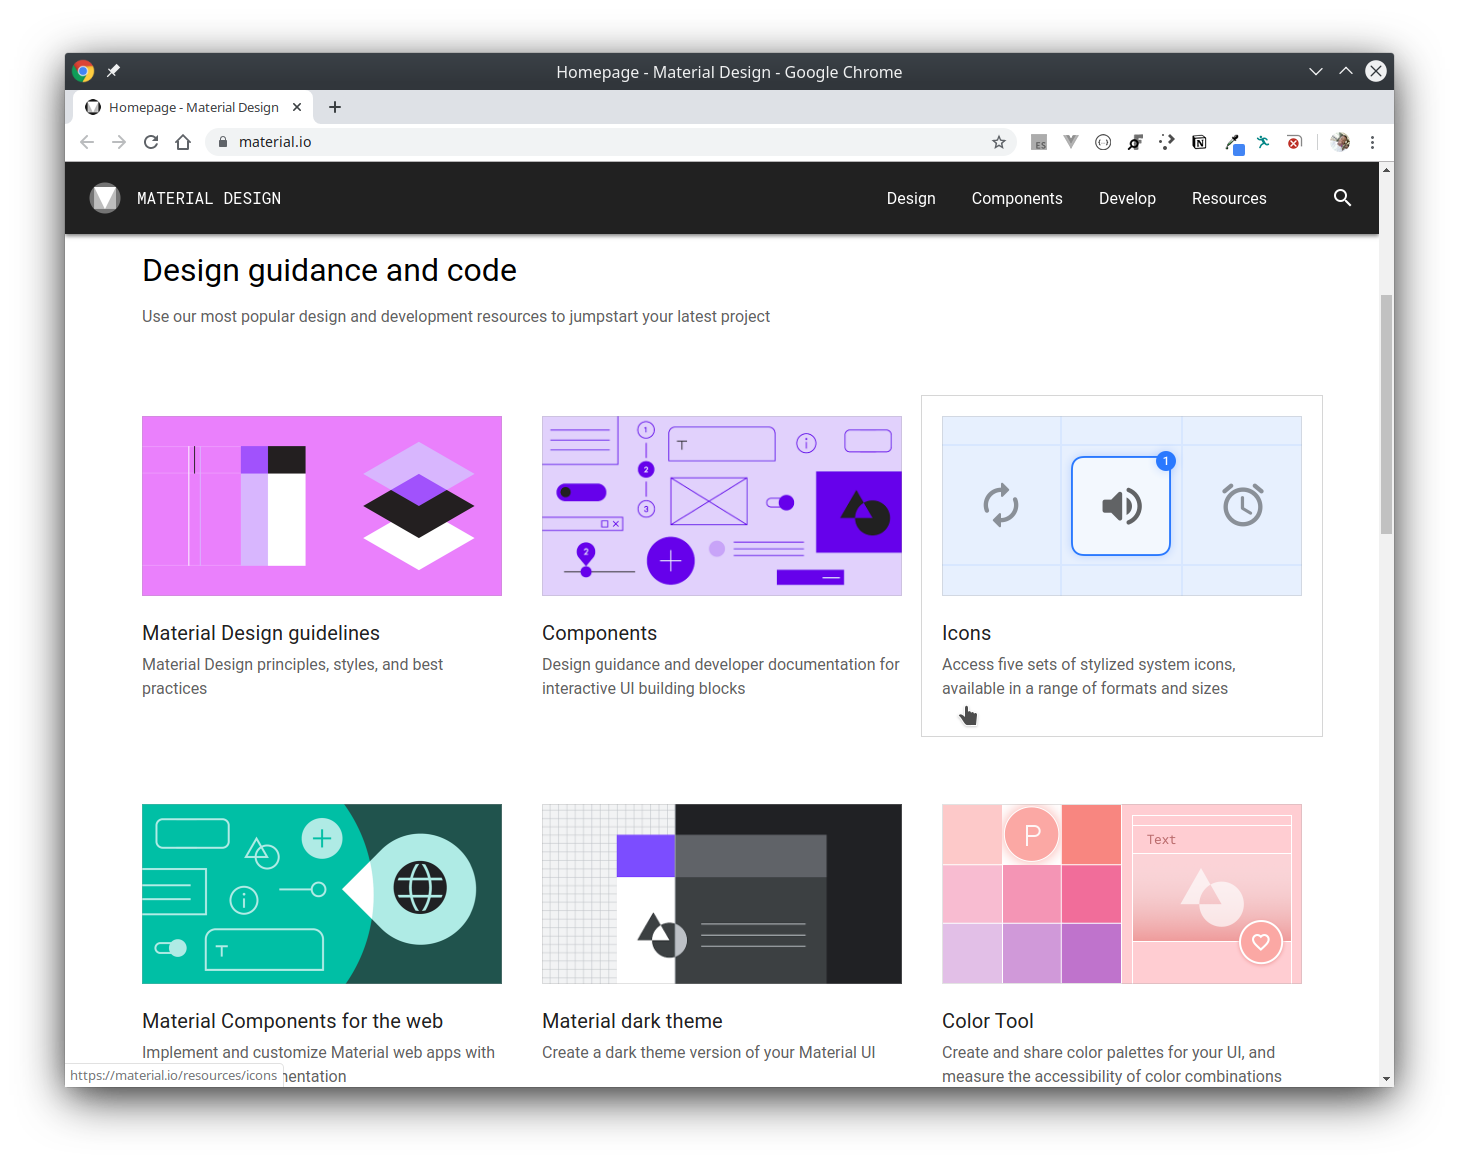Click the purple Components illustration thumbnail
Screen dimensions: 1459x1164
click(722, 506)
